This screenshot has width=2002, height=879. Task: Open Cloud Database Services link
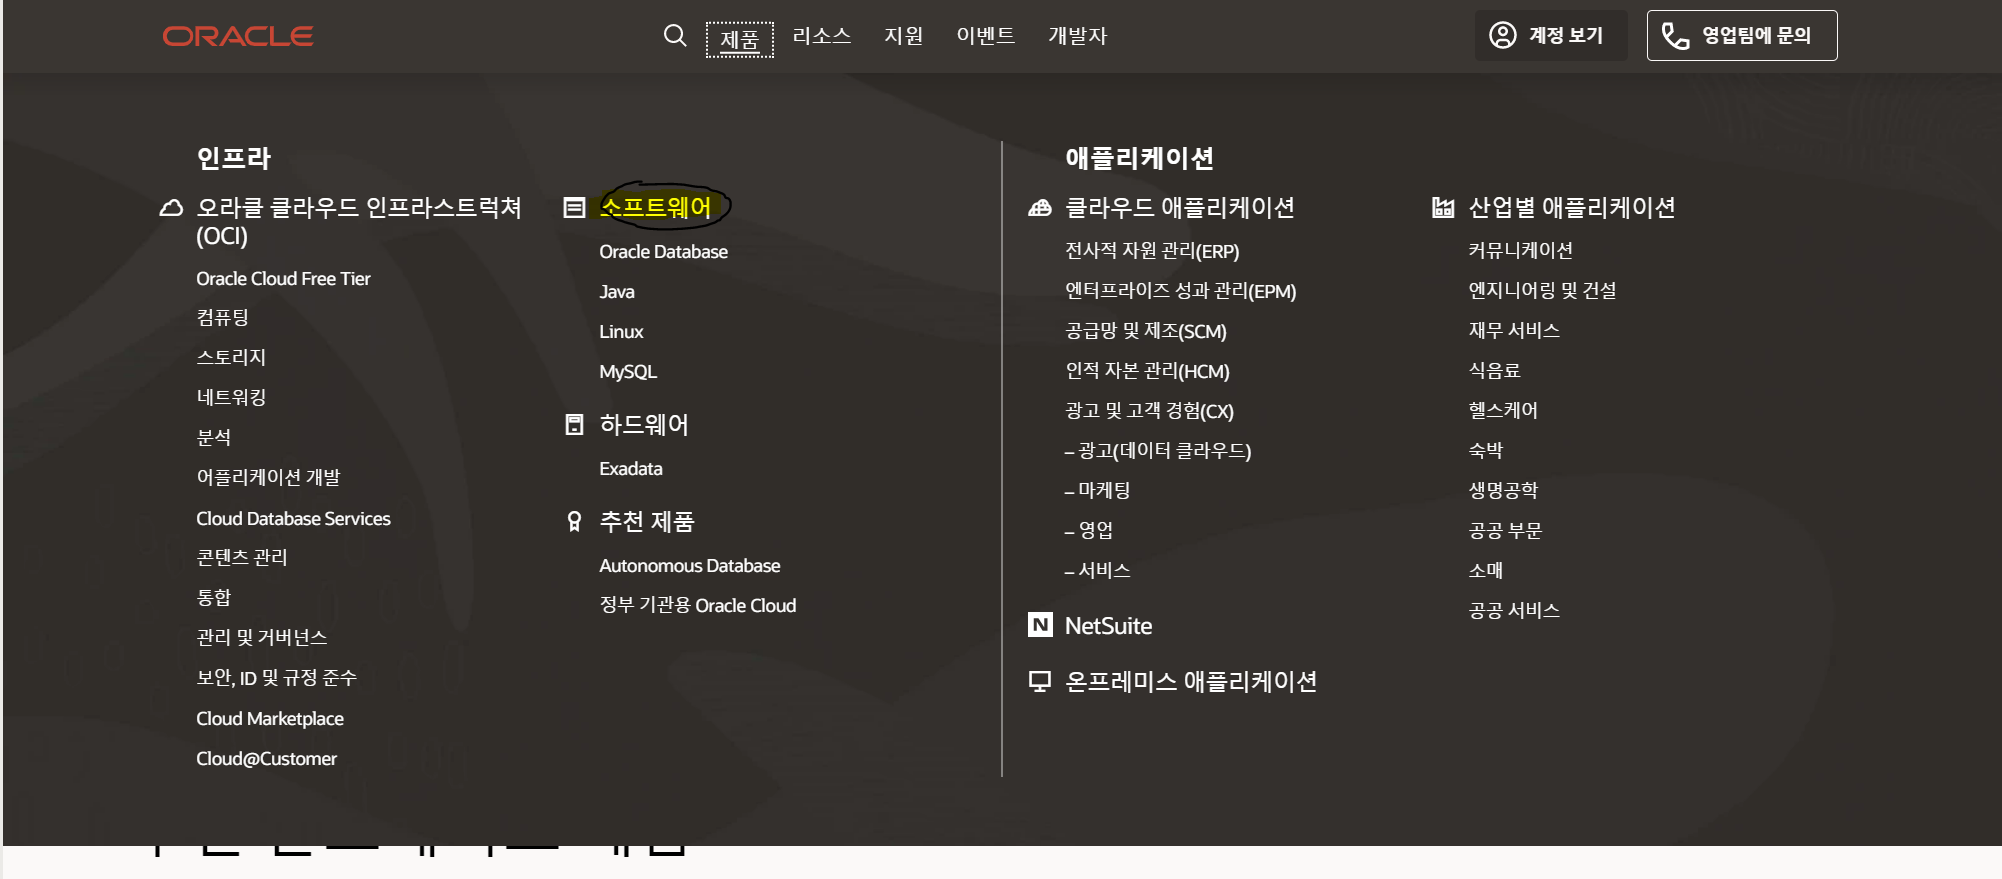click(293, 519)
